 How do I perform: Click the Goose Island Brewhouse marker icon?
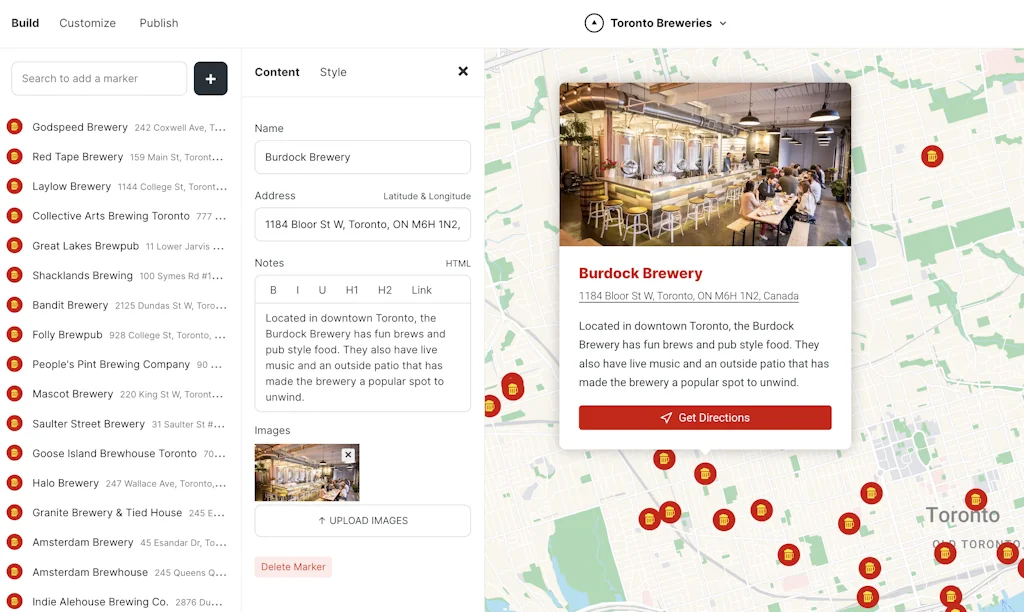(14, 453)
